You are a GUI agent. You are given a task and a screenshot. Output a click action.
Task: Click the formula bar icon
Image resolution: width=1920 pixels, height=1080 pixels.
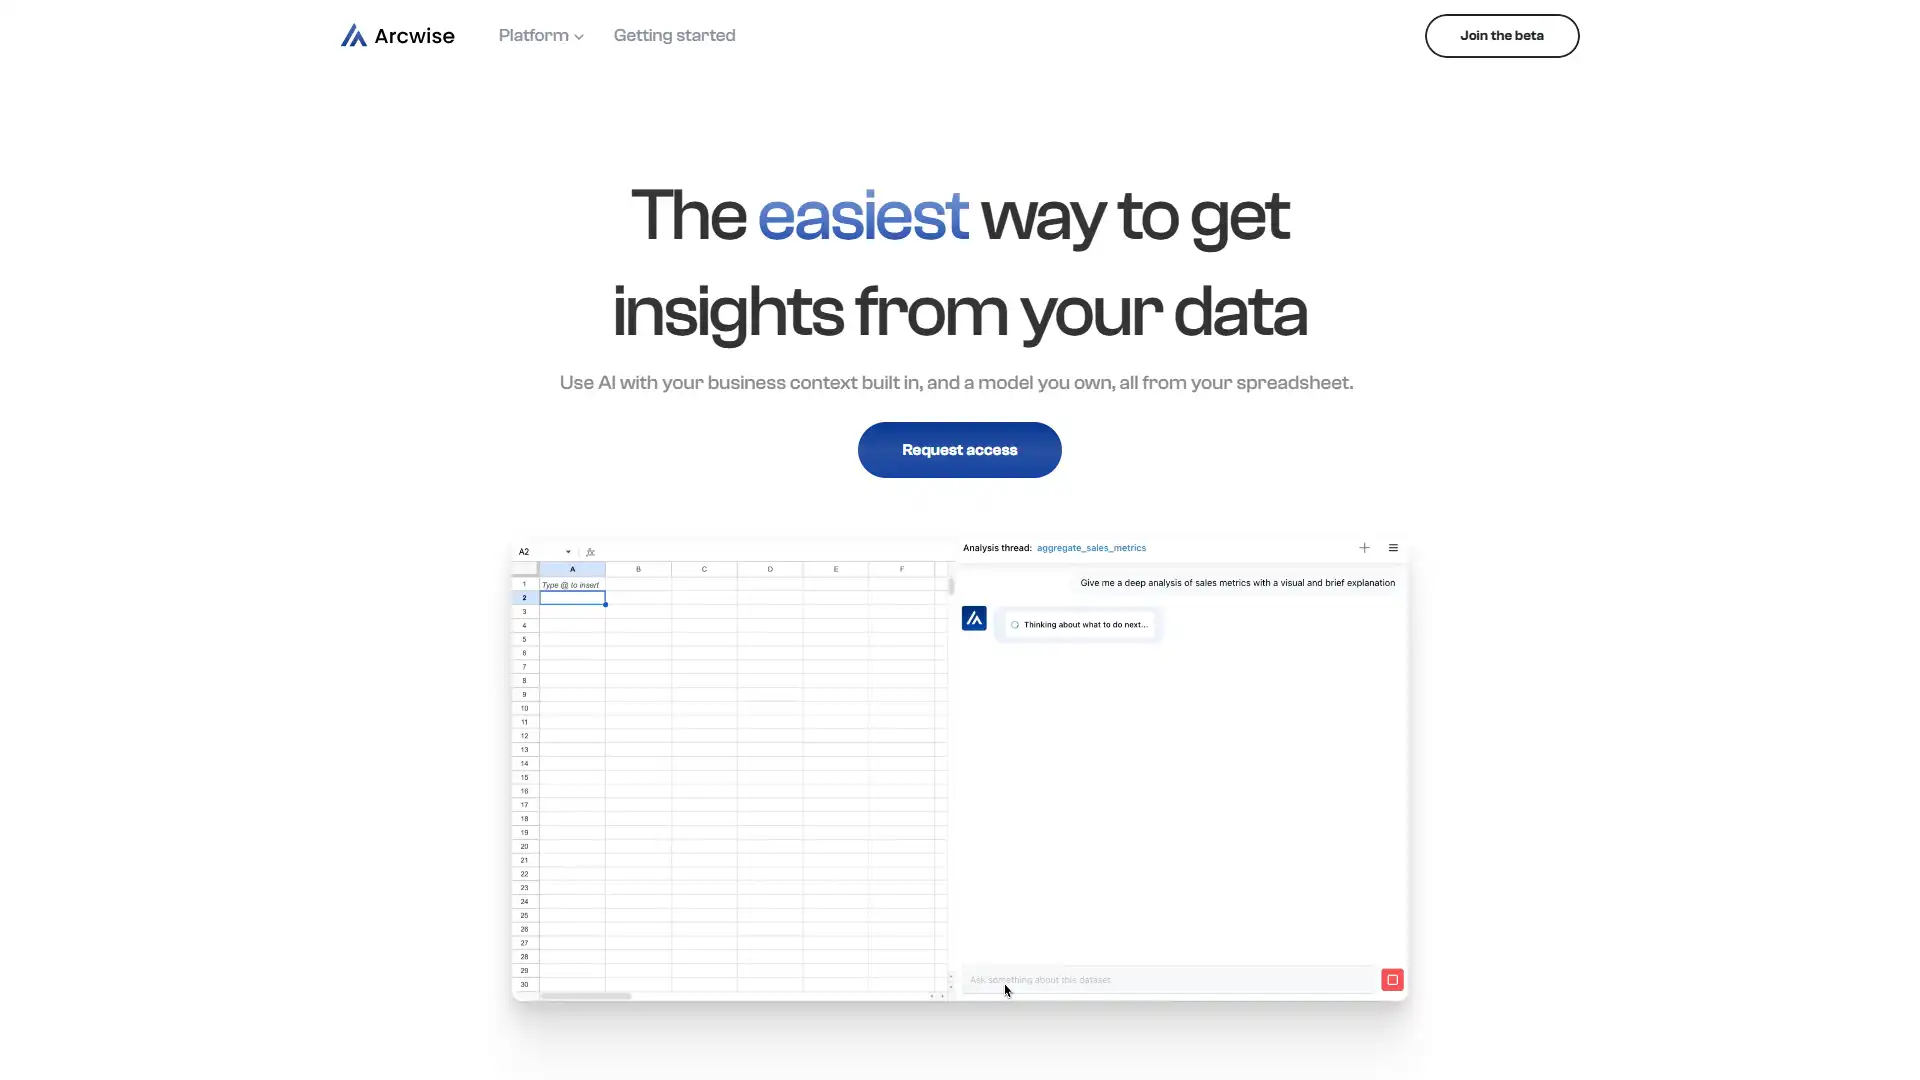[x=589, y=551]
